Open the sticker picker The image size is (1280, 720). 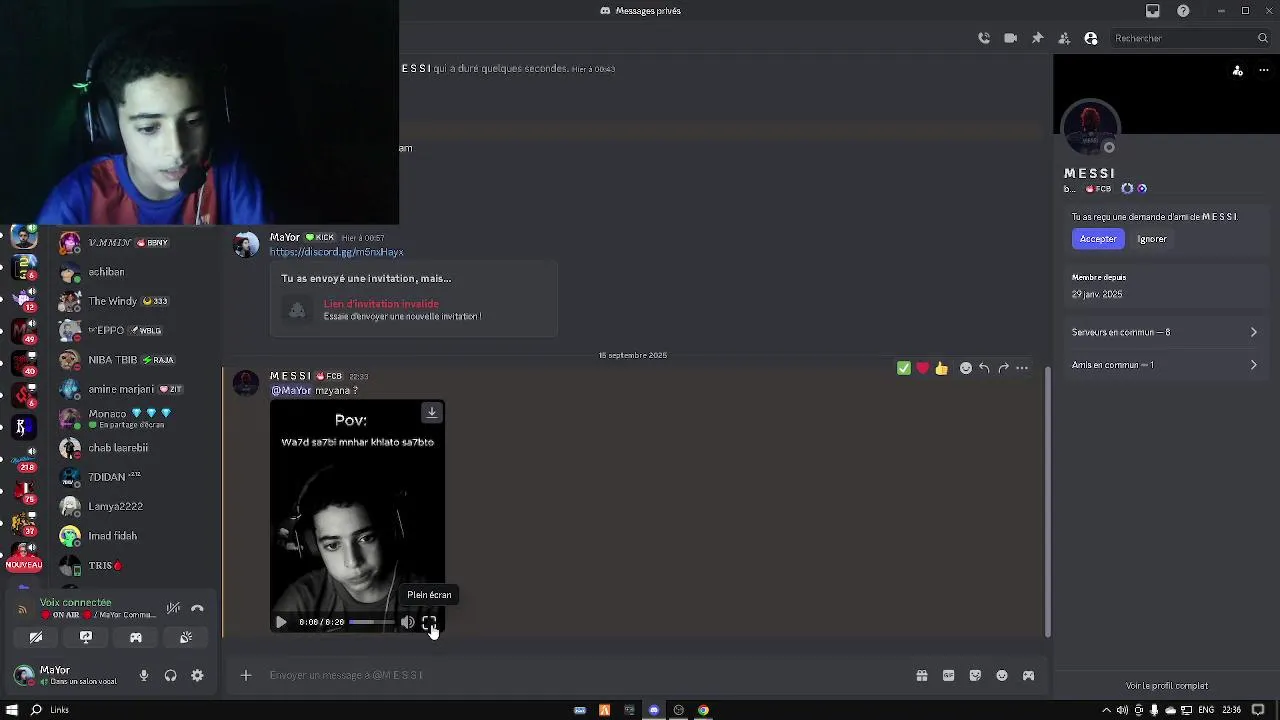pos(975,676)
